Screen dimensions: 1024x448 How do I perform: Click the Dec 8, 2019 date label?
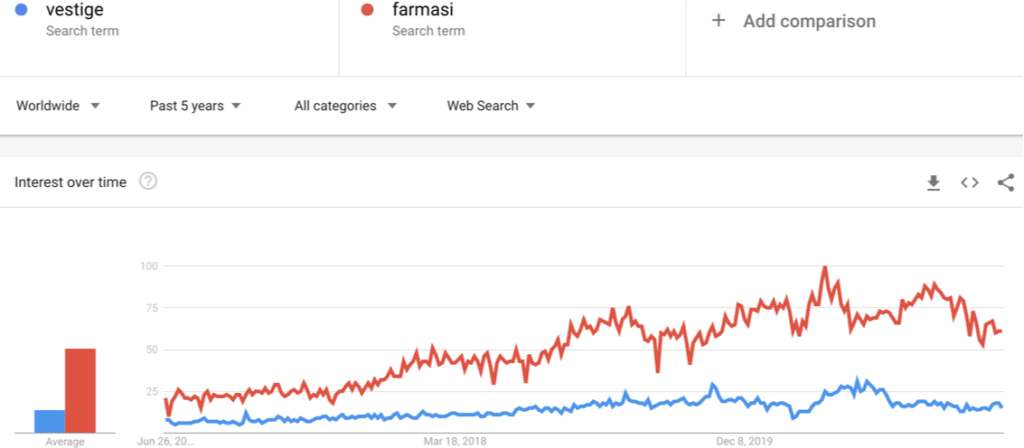(745, 441)
